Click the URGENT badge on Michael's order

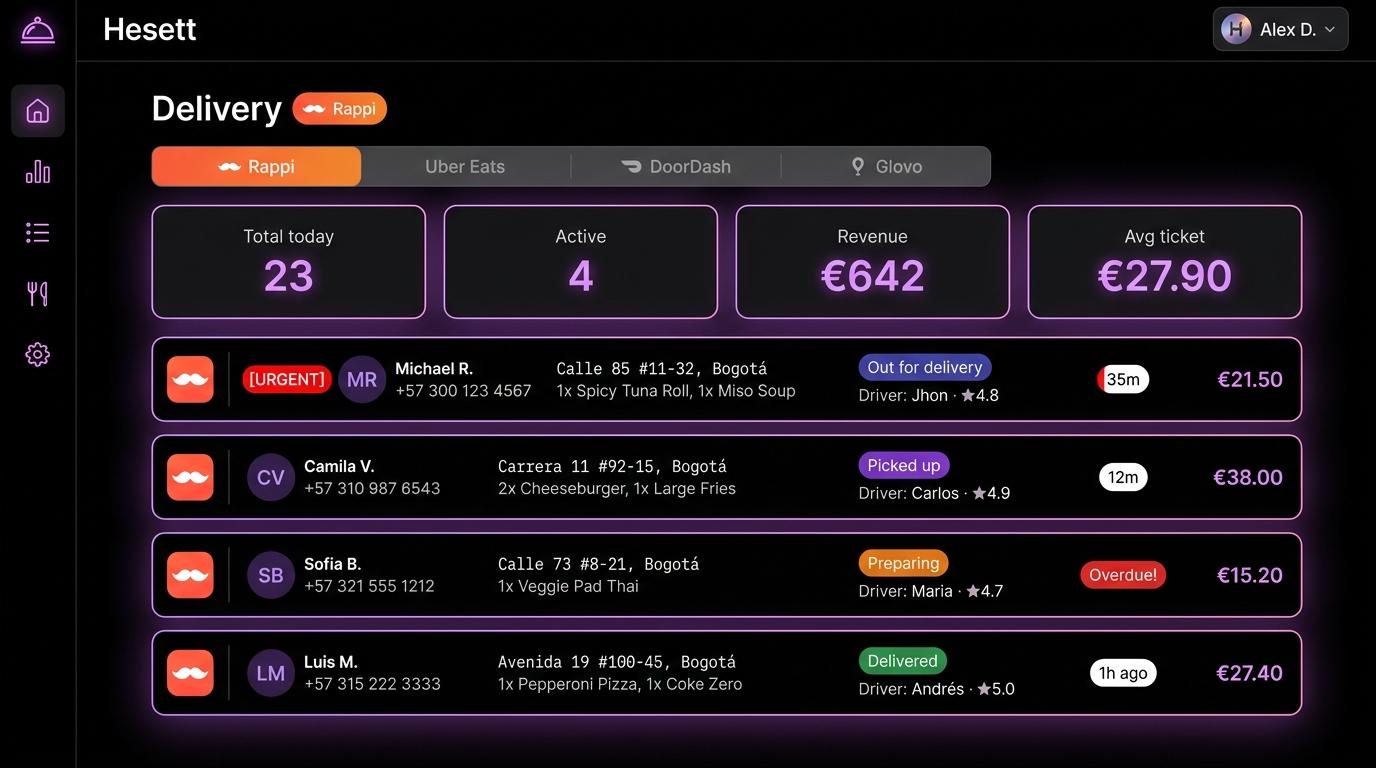[287, 380]
